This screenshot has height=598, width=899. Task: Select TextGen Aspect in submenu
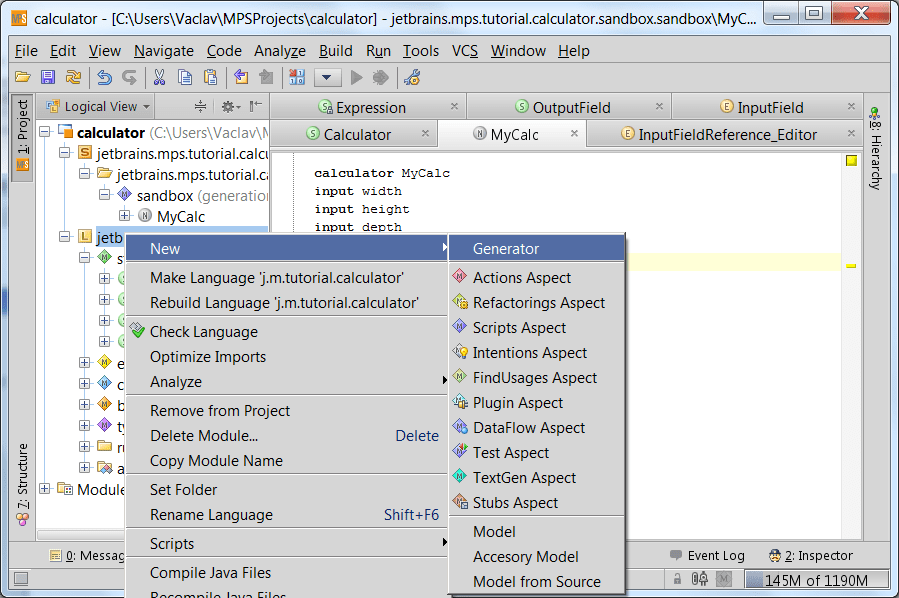[x=524, y=478]
